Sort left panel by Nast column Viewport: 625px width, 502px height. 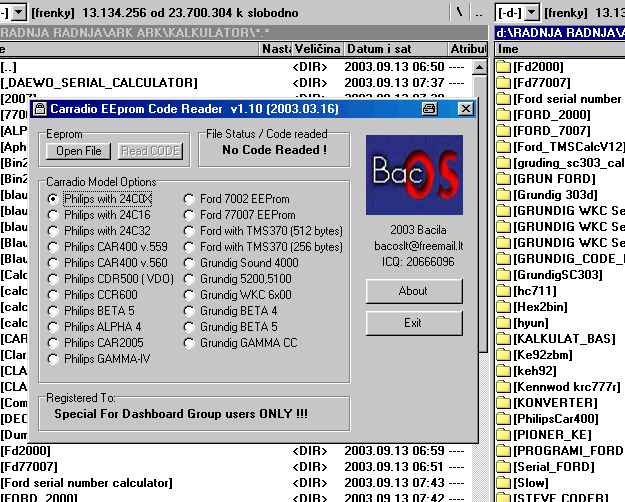click(275, 49)
